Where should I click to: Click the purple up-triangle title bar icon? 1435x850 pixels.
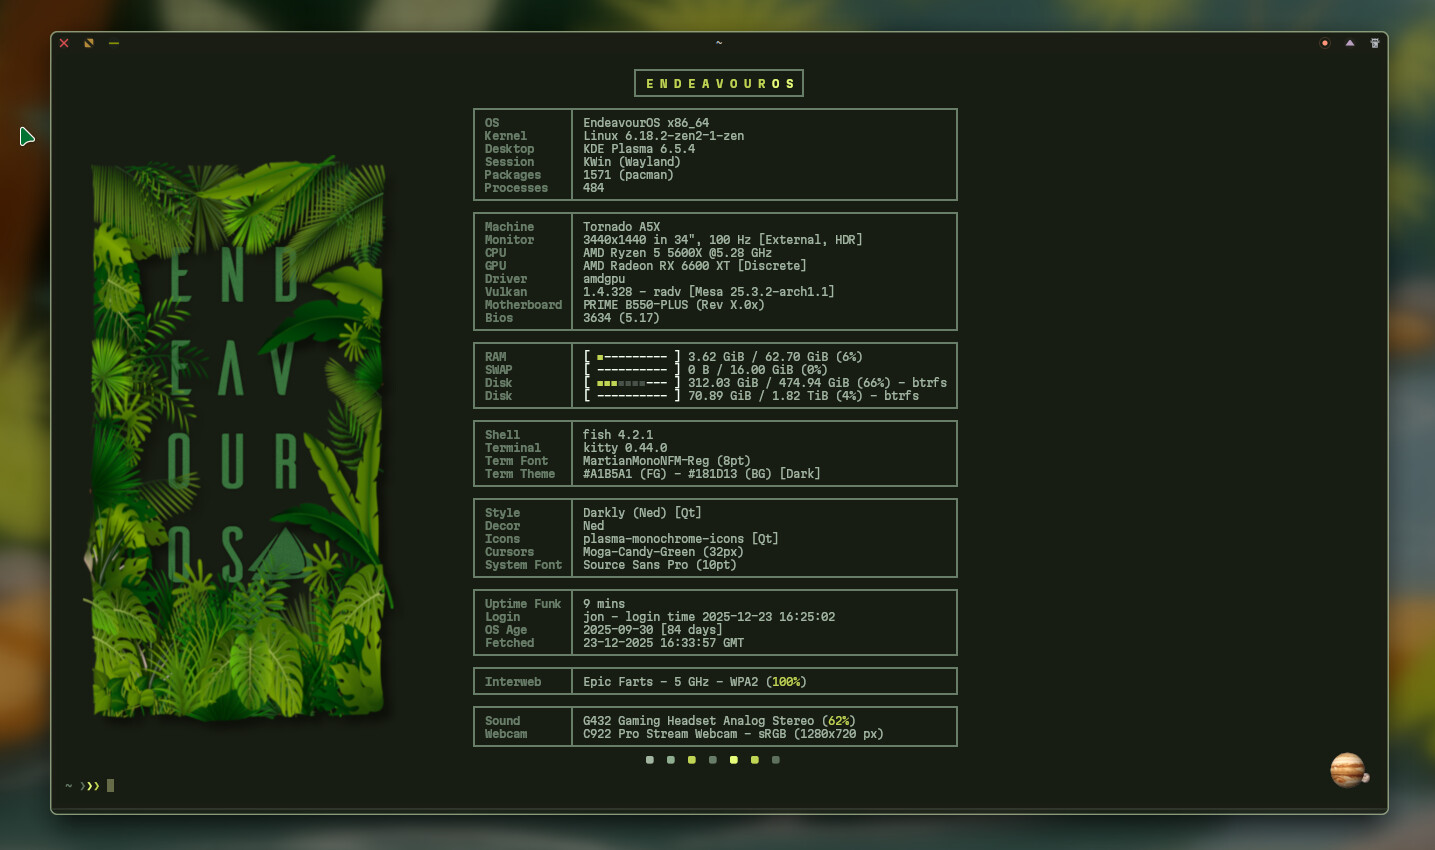point(1350,43)
